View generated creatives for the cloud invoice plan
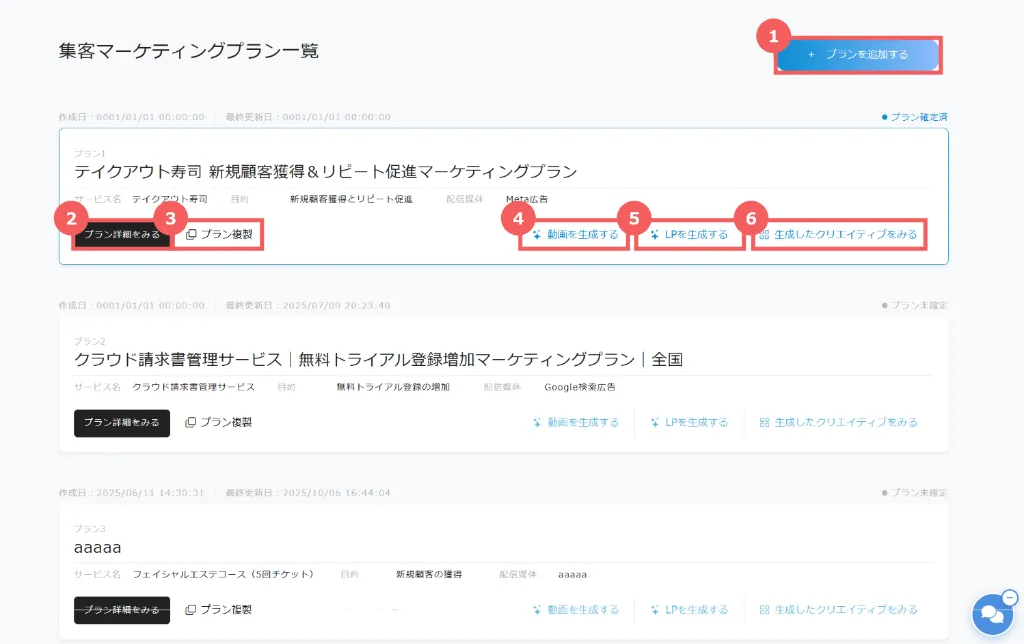1024x644 pixels. (x=838, y=422)
